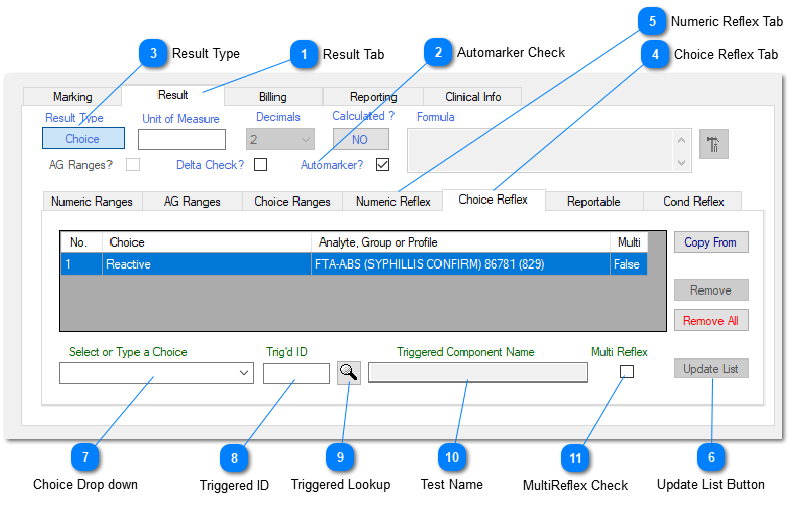This screenshot has height=509, width=799.
Task: Open the Billing tab
Action: pyautogui.click(x=272, y=97)
